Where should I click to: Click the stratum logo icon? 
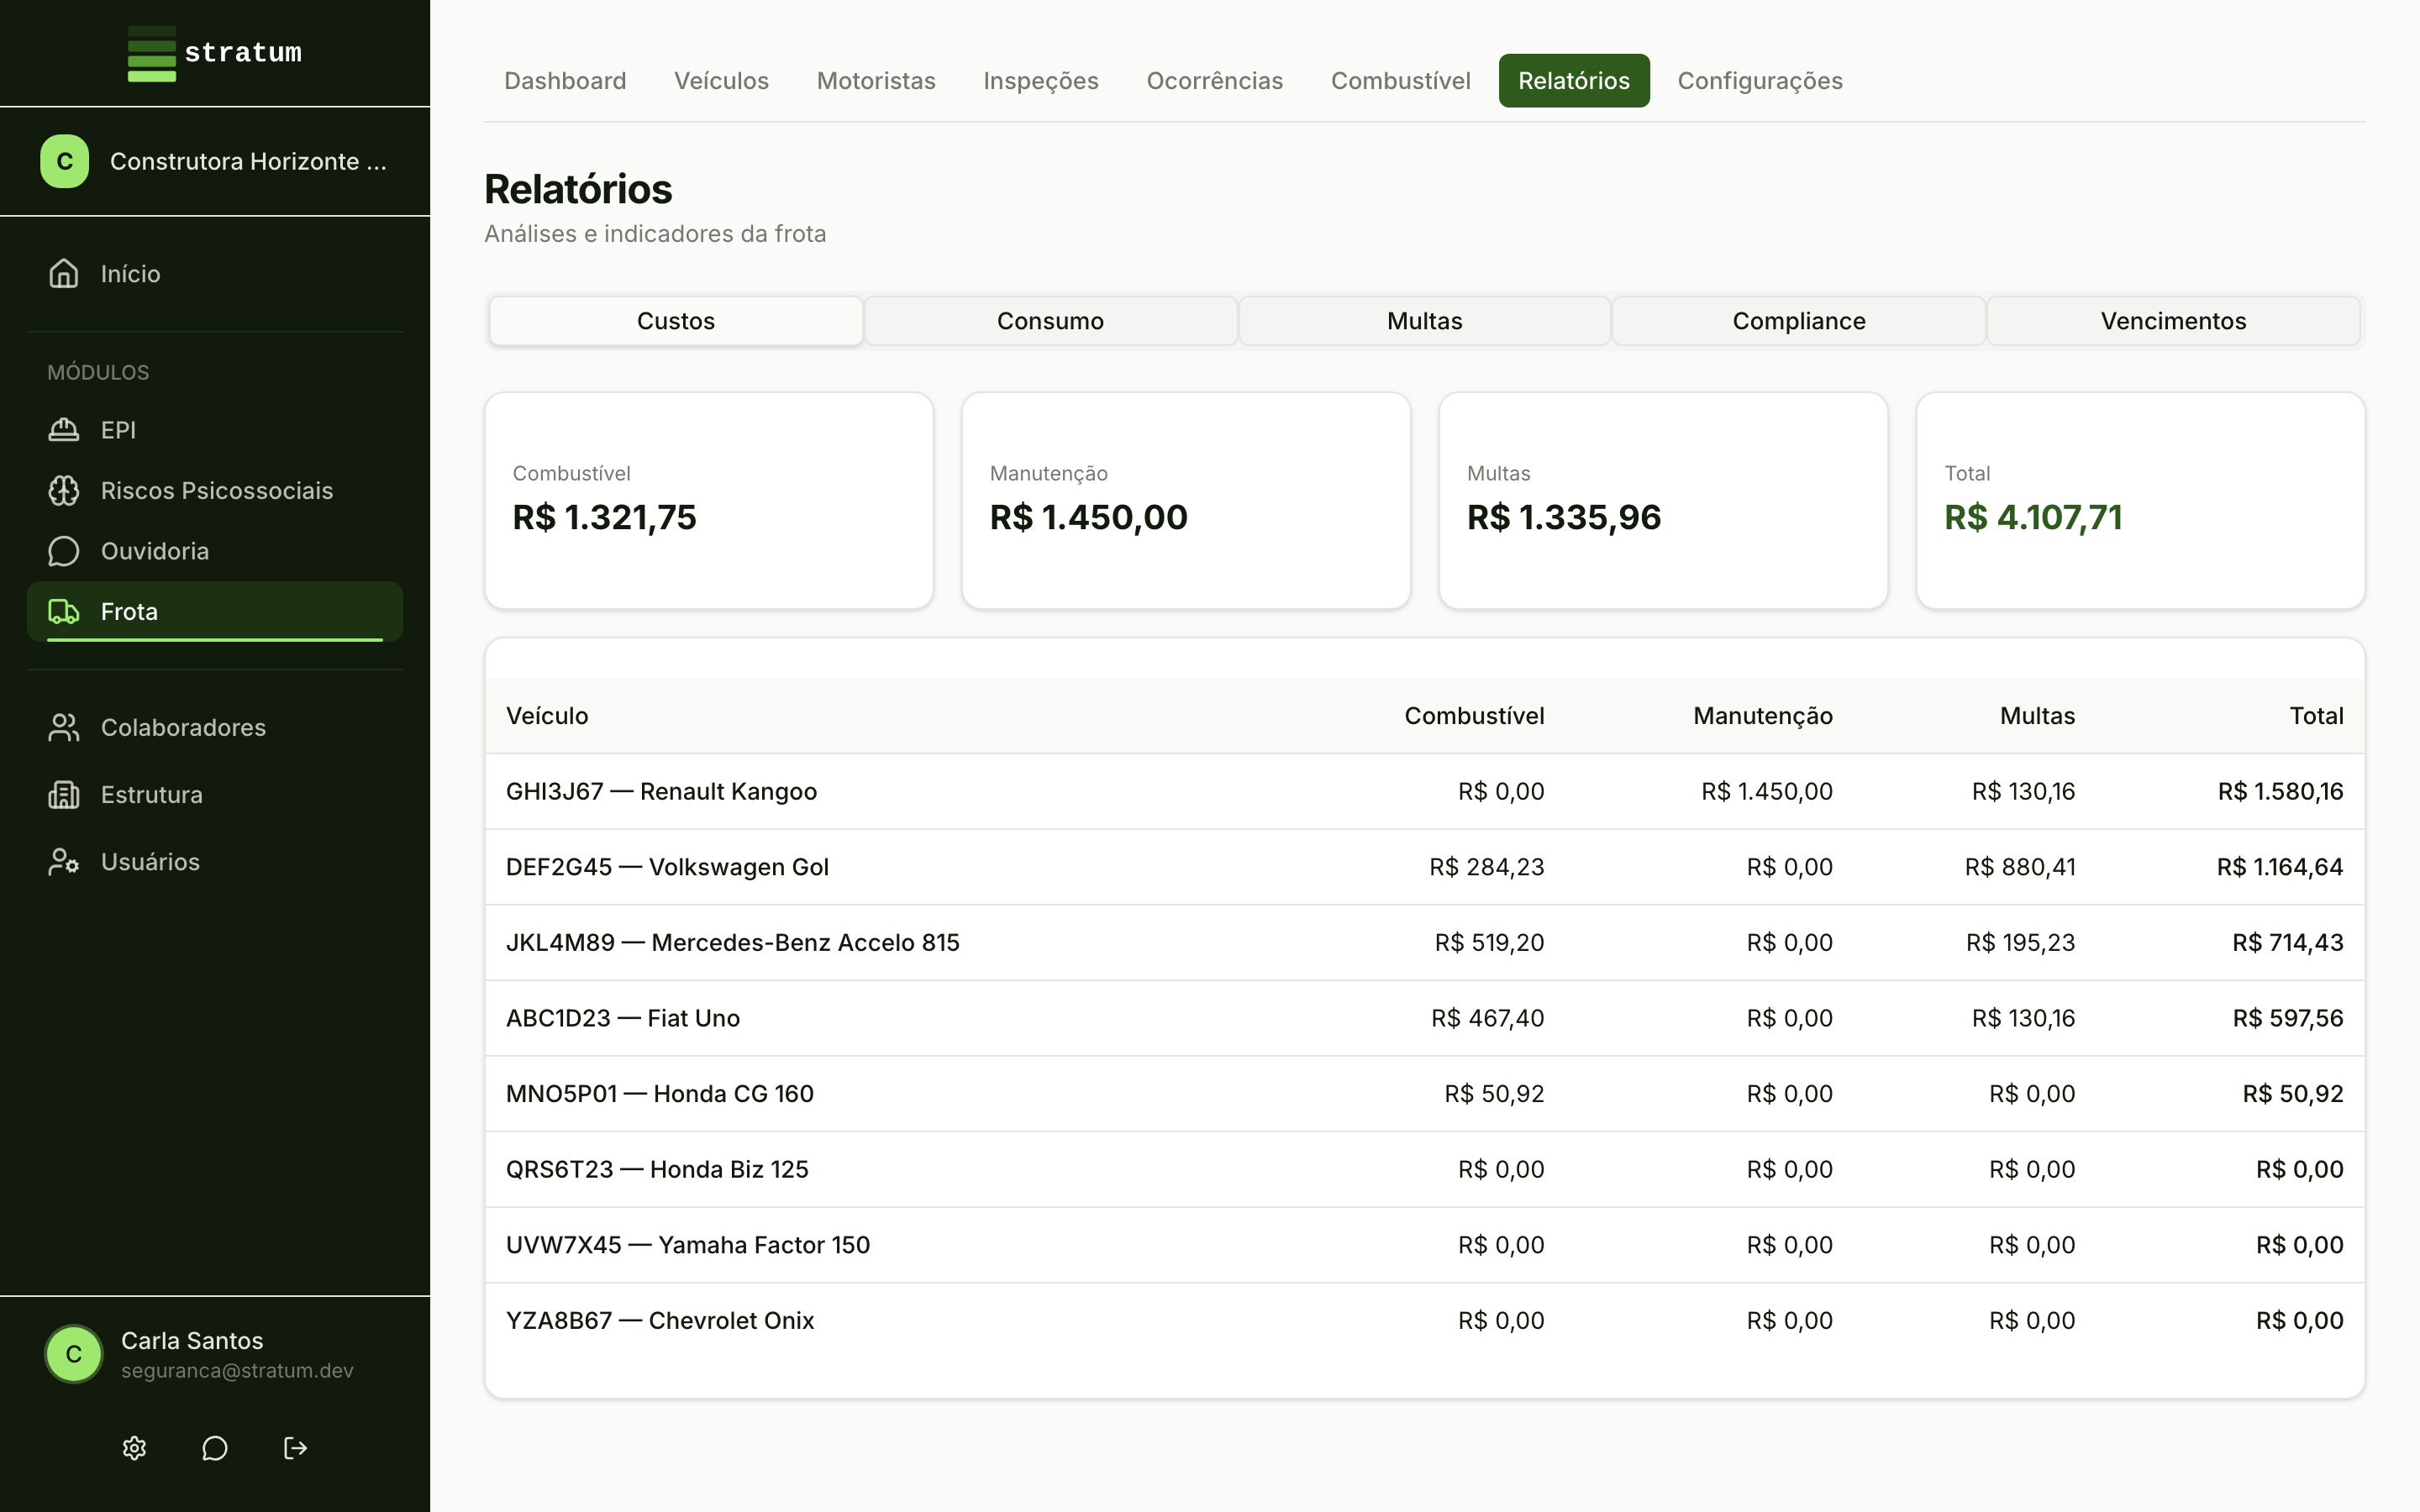(152, 54)
